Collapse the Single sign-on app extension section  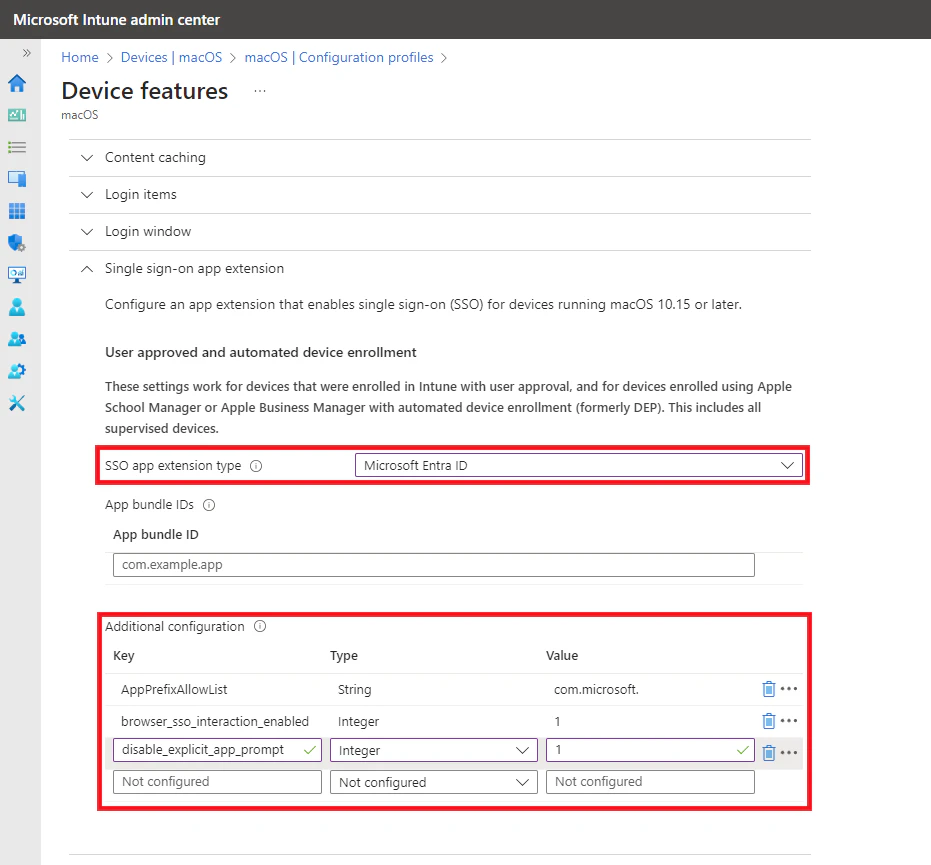point(439,268)
